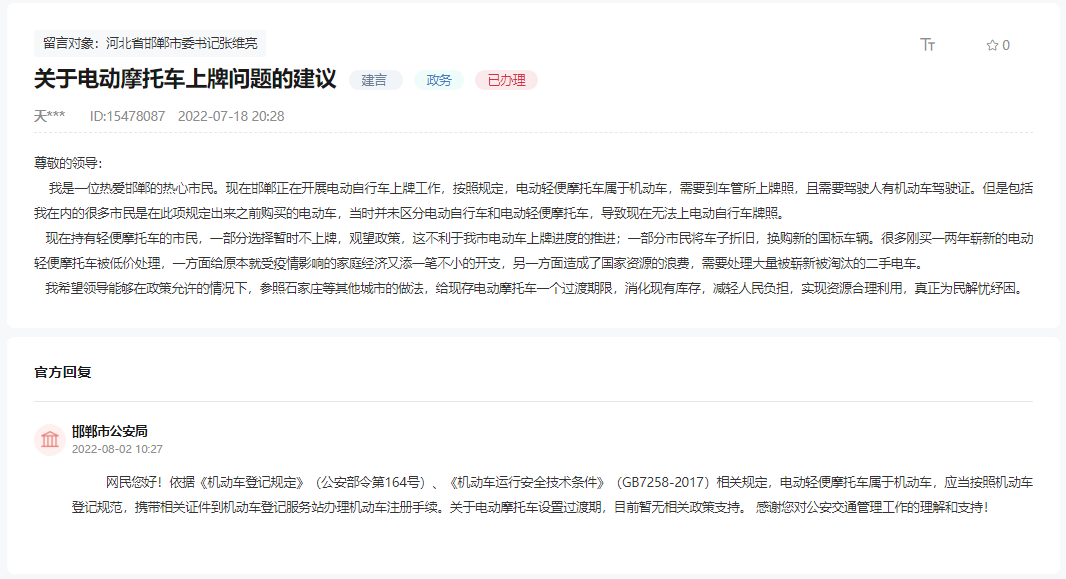The image size is (1066, 579).
Task: Open the 留言对象 recipient label
Action: pyautogui.click(x=150, y=43)
